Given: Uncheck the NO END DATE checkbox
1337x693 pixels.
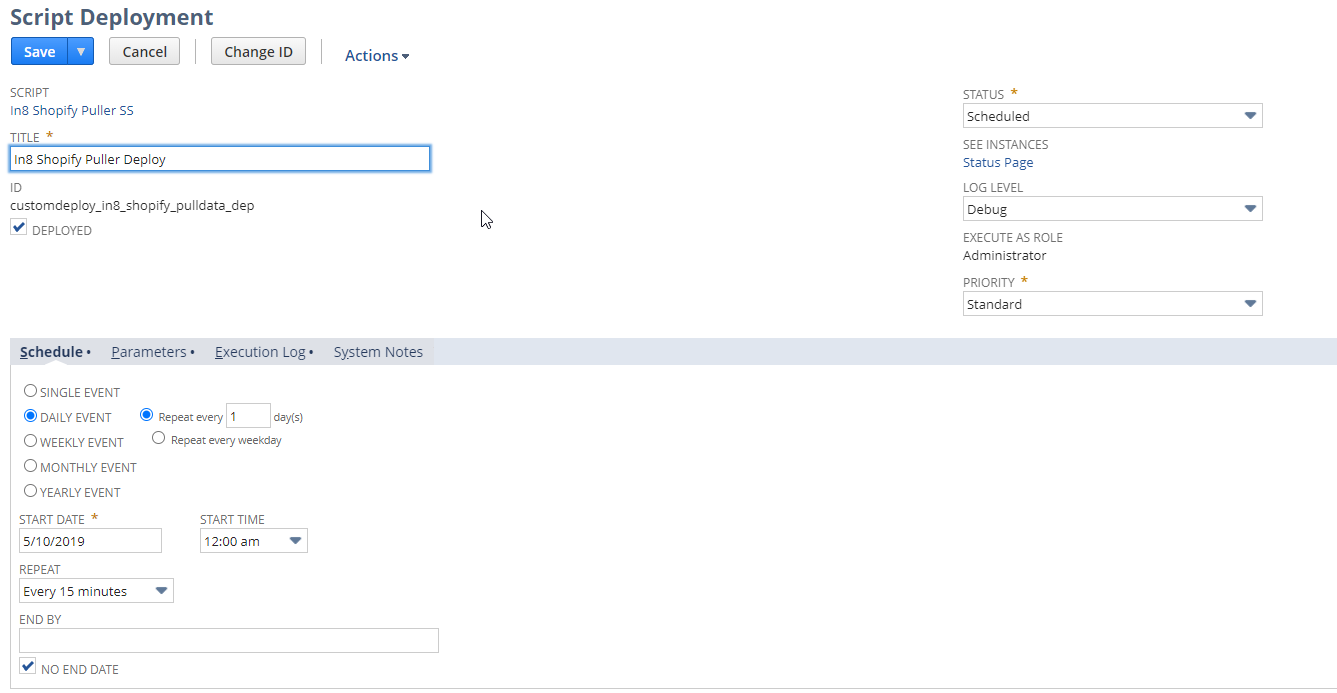Looking at the screenshot, I should [27, 665].
